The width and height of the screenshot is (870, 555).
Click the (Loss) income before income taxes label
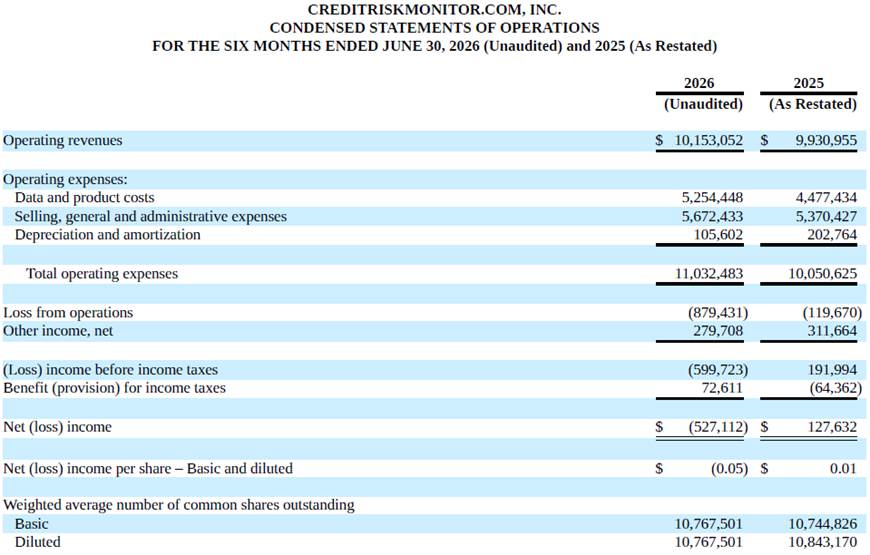(110, 370)
